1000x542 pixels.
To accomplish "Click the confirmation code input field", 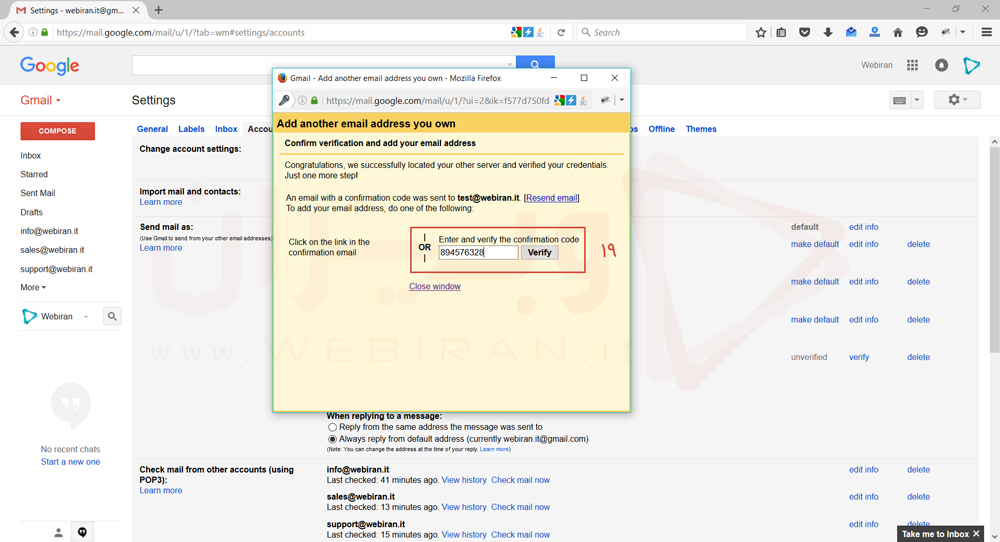I will [x=478, y=253].
